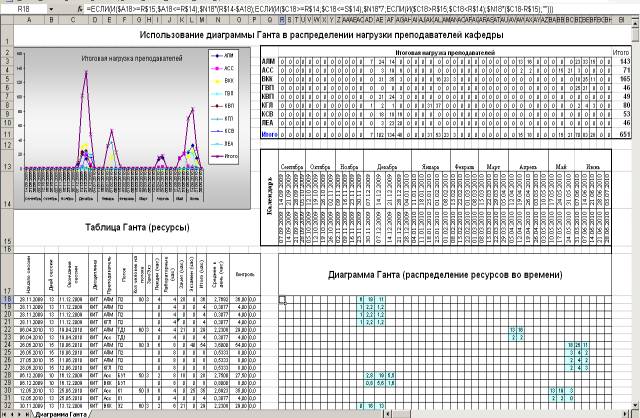Viewport: 640px width, 418px height.
Task: Click total value 165 for ВКК
Action: pos(624,79)
